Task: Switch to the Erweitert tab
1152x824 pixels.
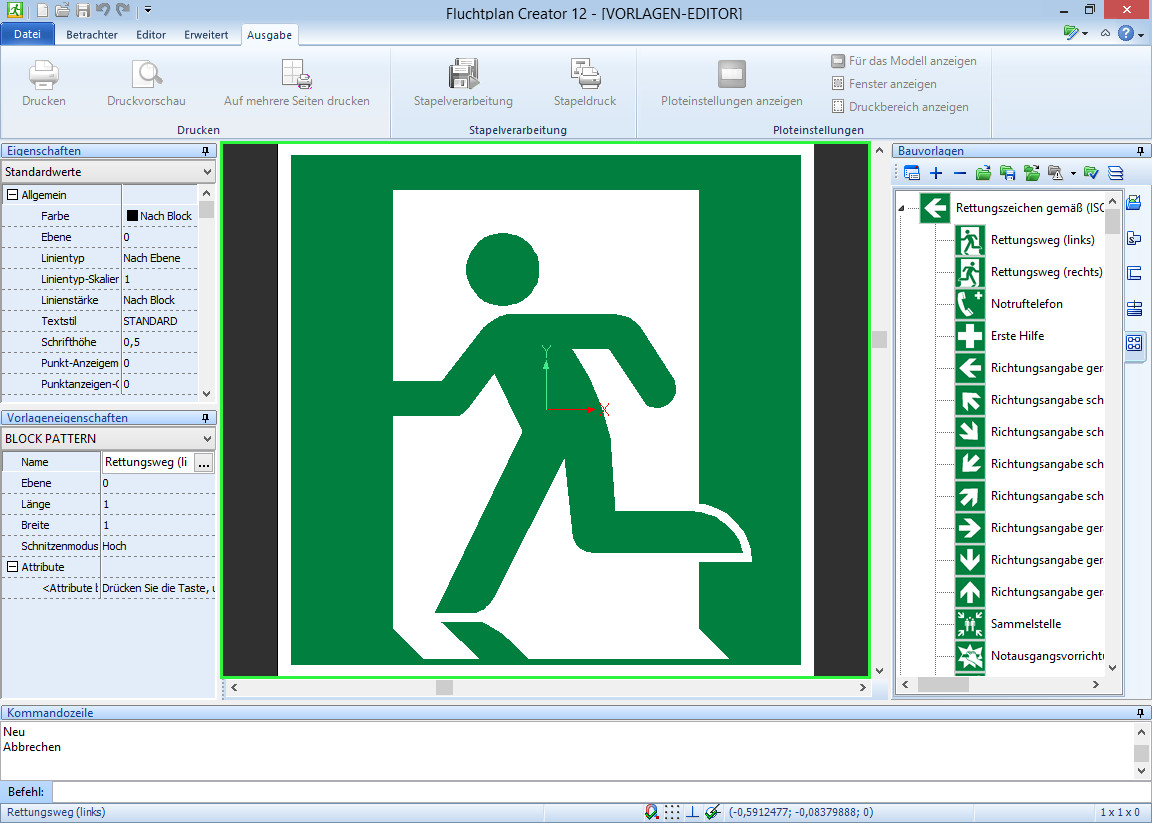Action: (x=206, y=35)
